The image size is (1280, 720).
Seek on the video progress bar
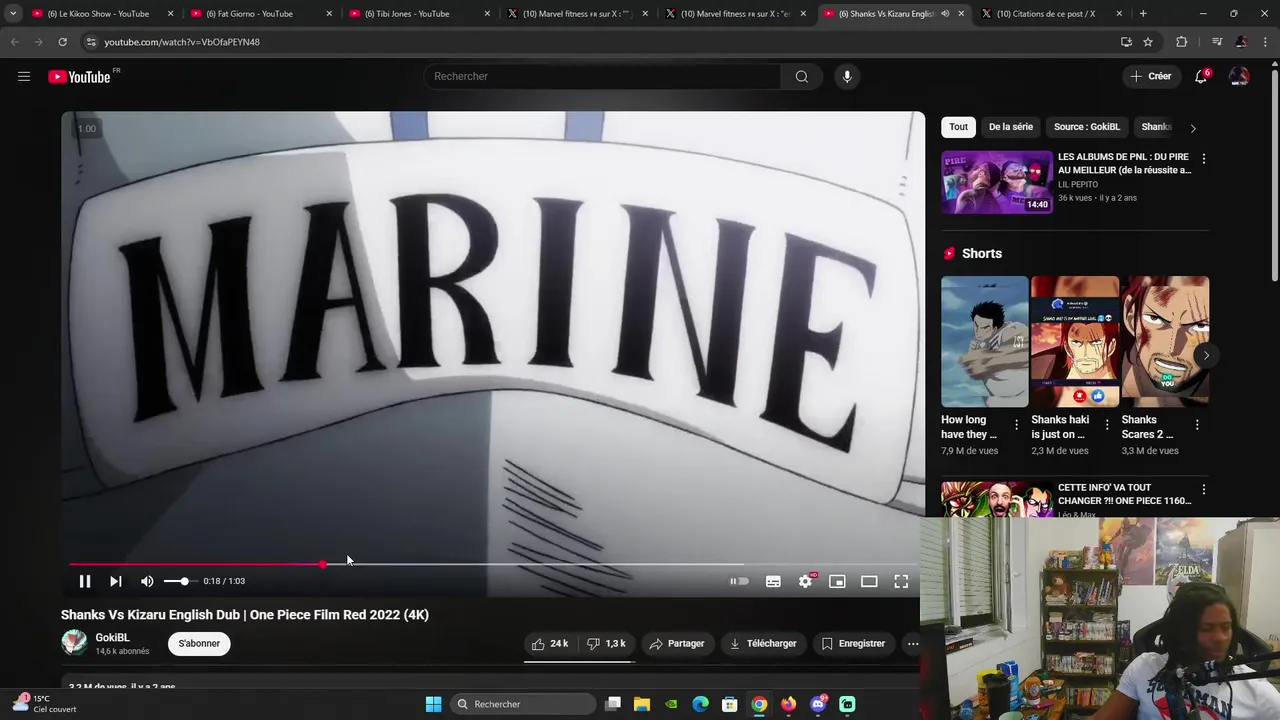[492, 565]
